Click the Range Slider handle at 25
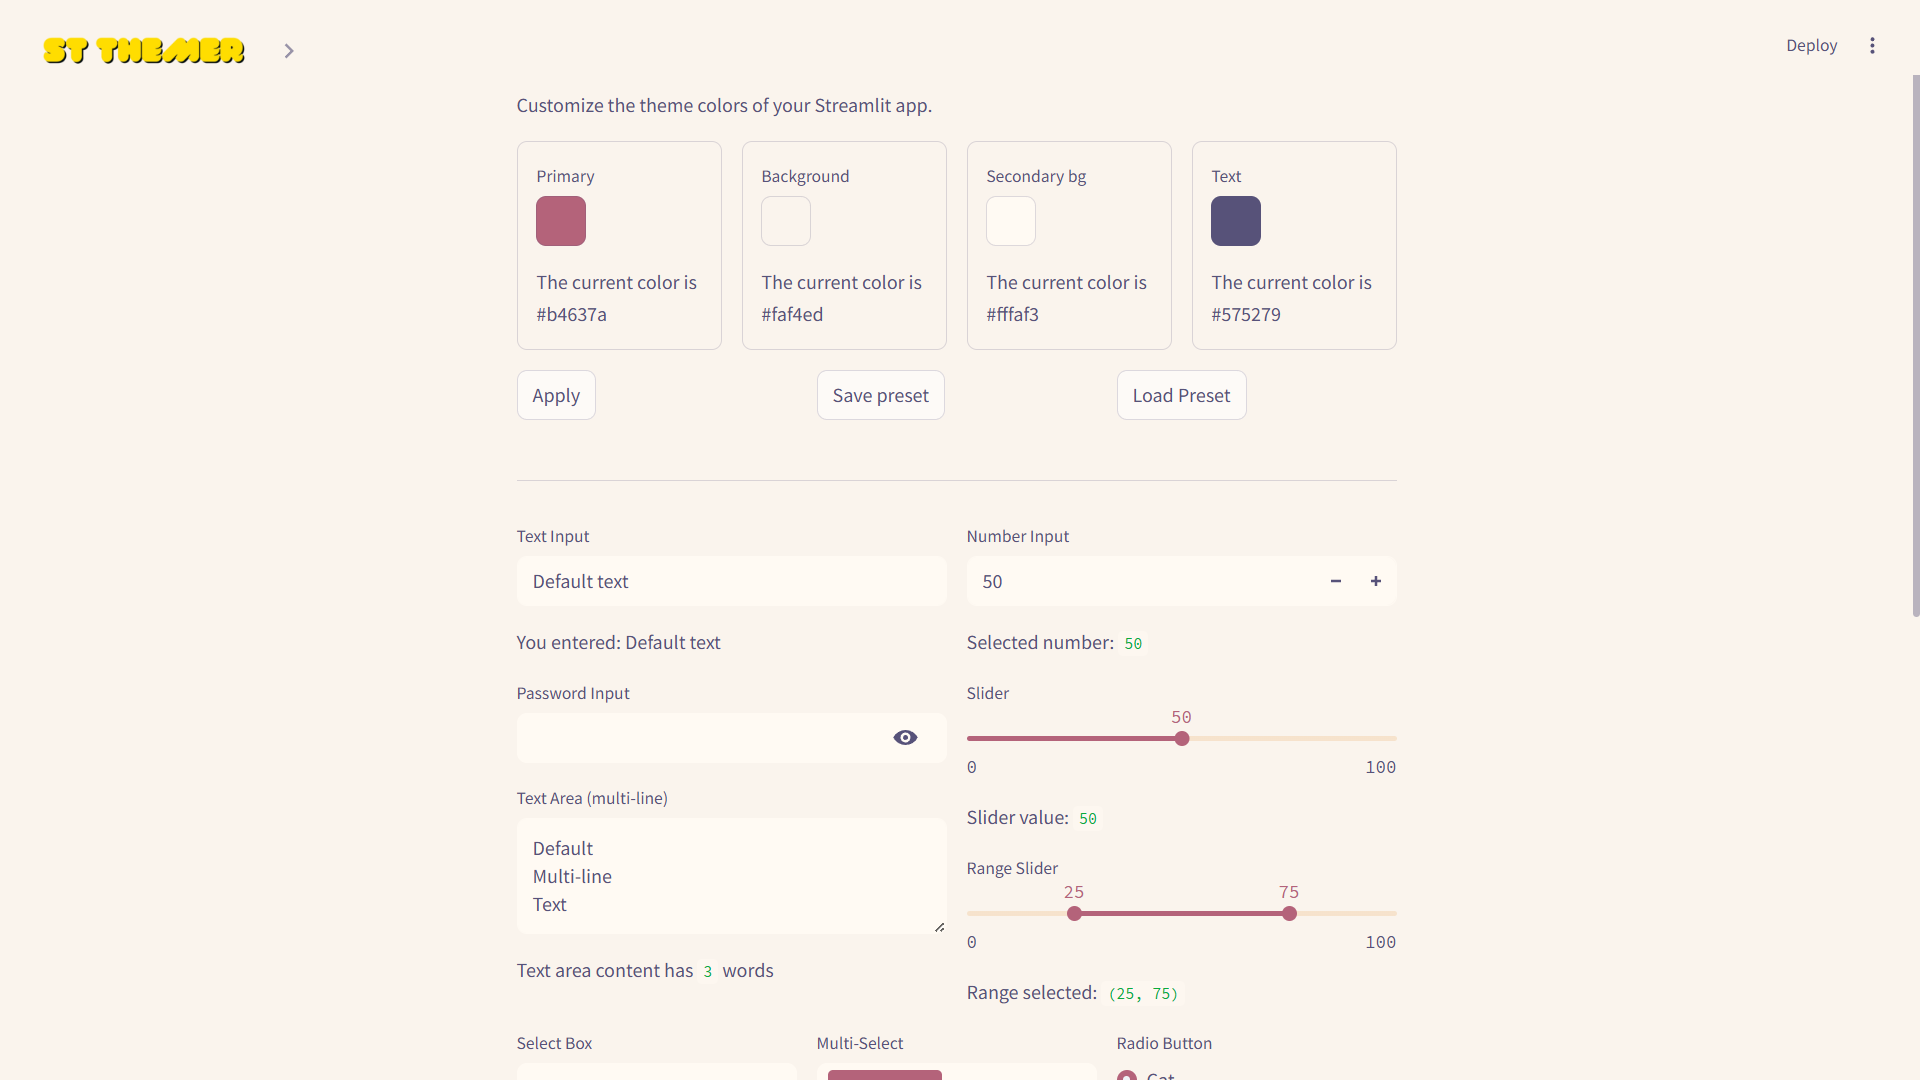The image size is (1920, 1080). click(x=1074, y=914)
